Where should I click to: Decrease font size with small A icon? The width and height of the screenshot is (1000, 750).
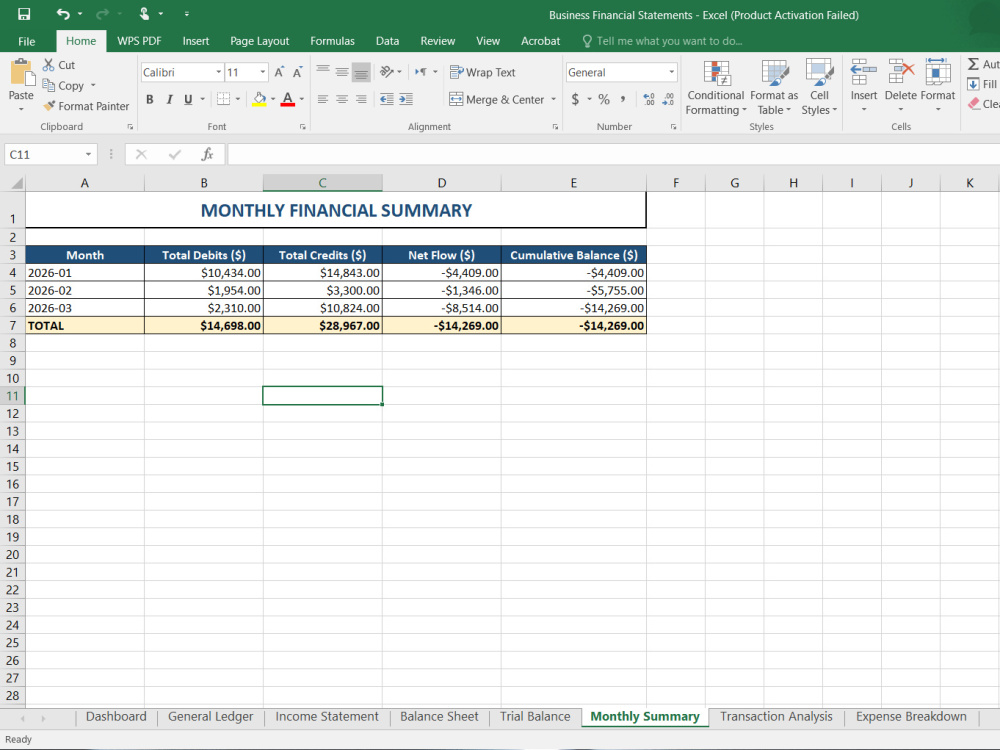tap(297, 73)
